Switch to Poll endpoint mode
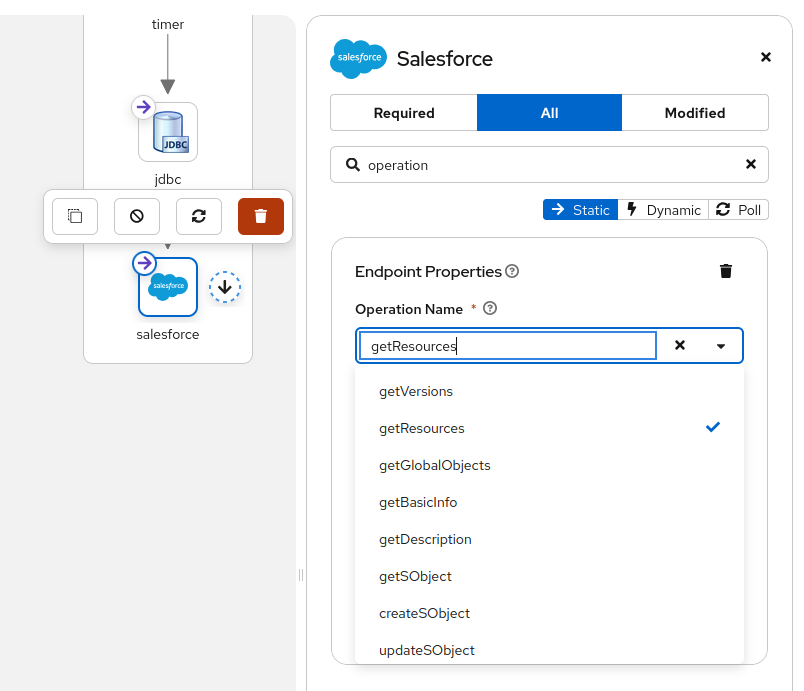 tap(739, 210)
